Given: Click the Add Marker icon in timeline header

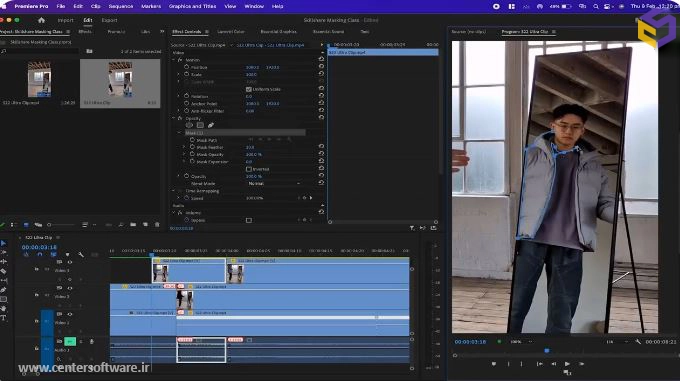Looking at the screenshot, I should 67,254.
